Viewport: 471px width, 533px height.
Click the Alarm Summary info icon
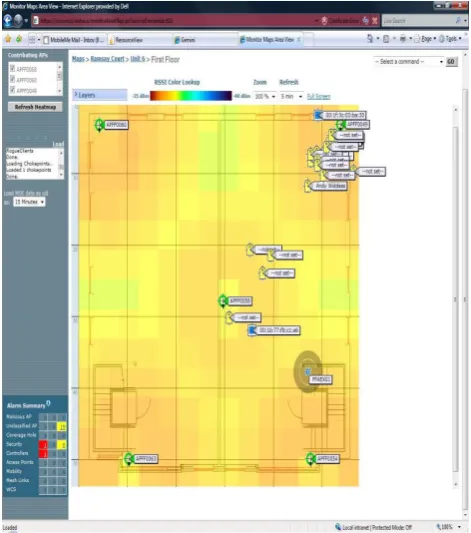[x=48, y=403]
